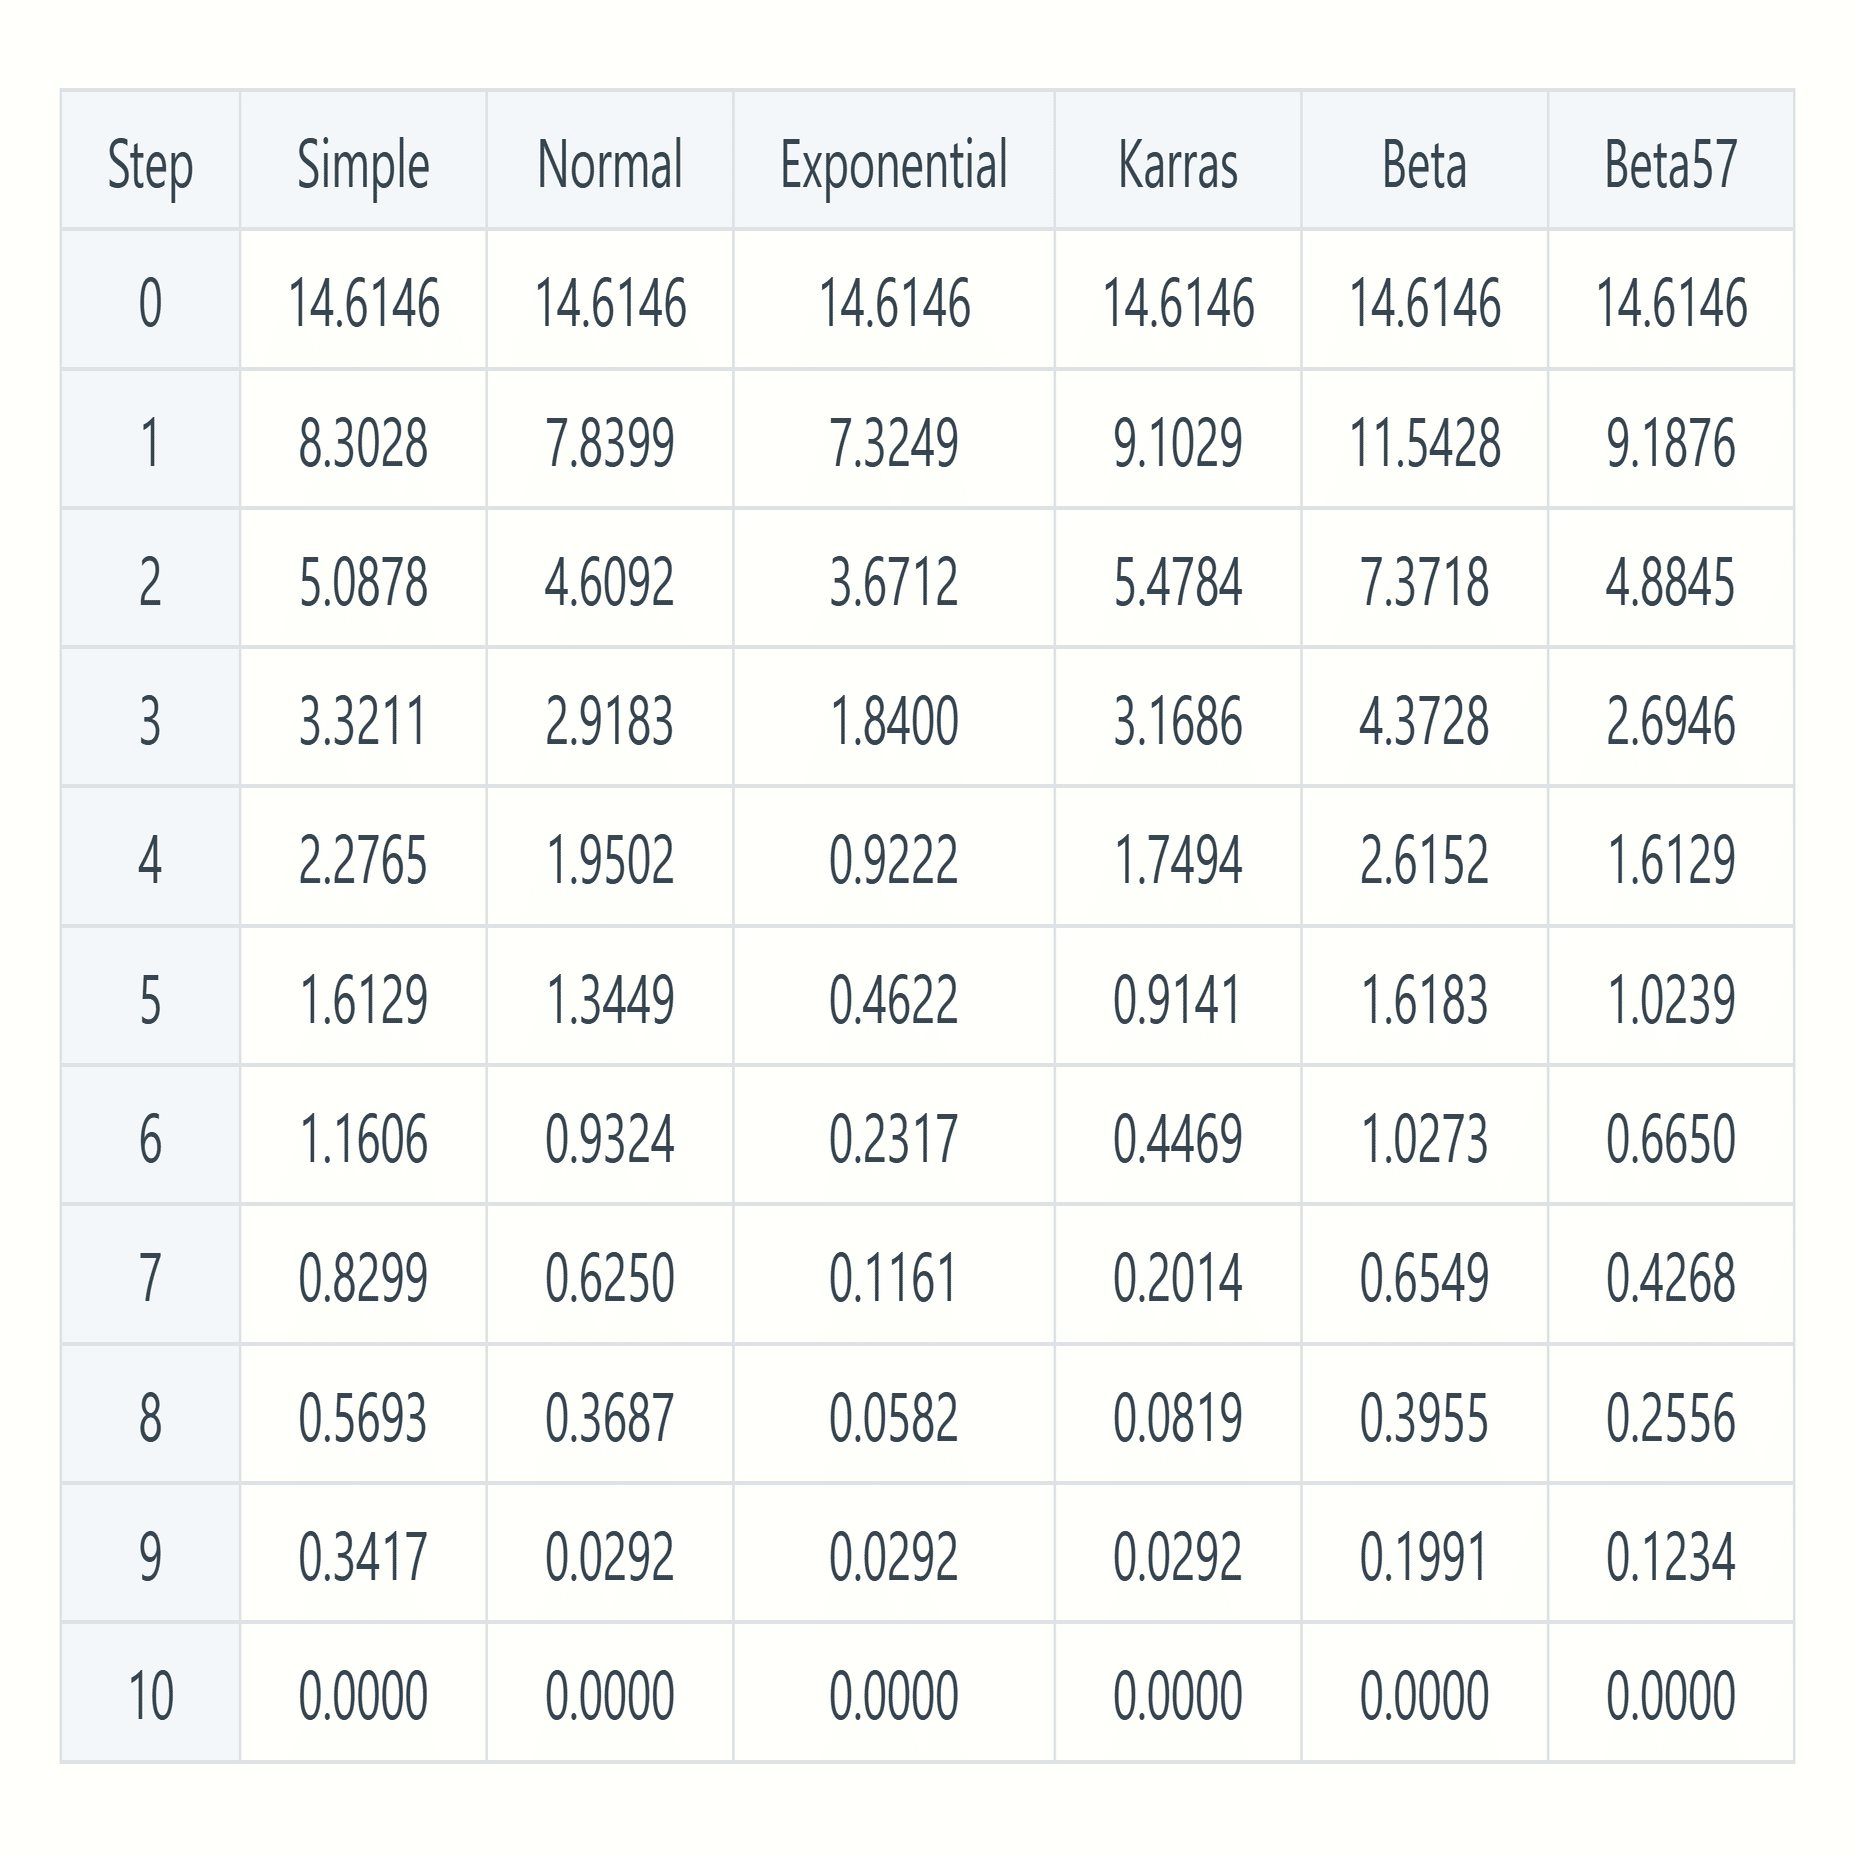Select the Beta value 0.6549
The height and width of the screenshot is (1855, 1855).
1424,1278
